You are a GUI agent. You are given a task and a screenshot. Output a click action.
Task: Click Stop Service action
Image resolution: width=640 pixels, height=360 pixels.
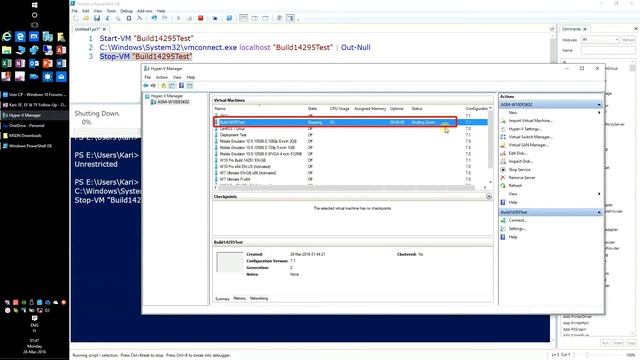click(519, 170)
